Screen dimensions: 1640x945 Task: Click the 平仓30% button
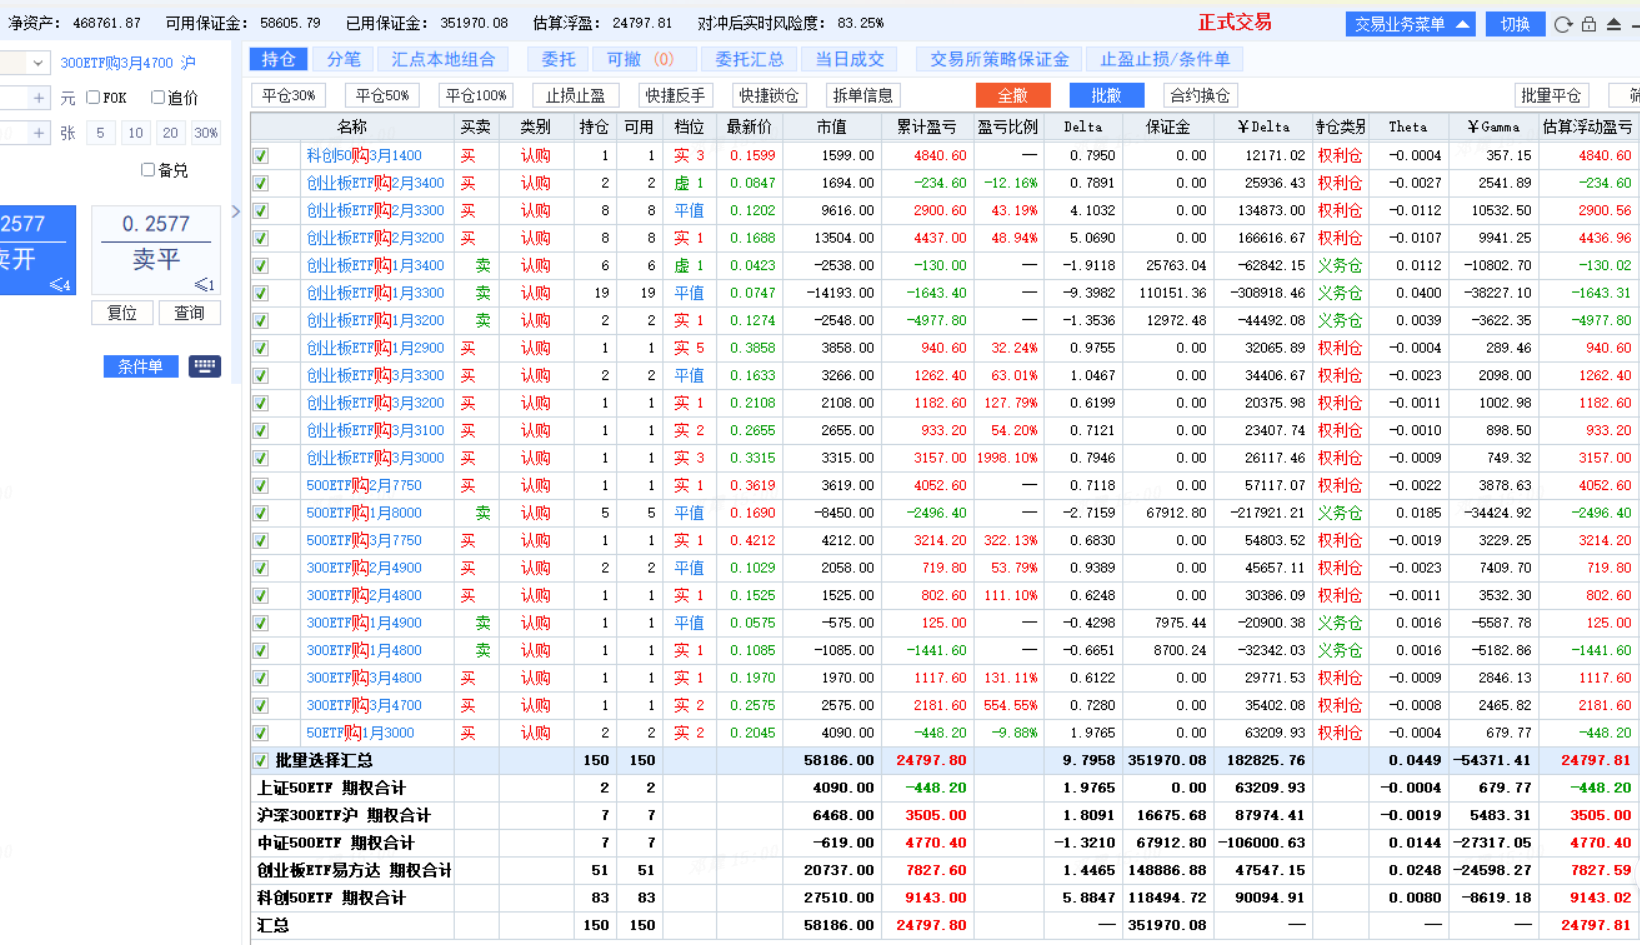tap(288, 96)
